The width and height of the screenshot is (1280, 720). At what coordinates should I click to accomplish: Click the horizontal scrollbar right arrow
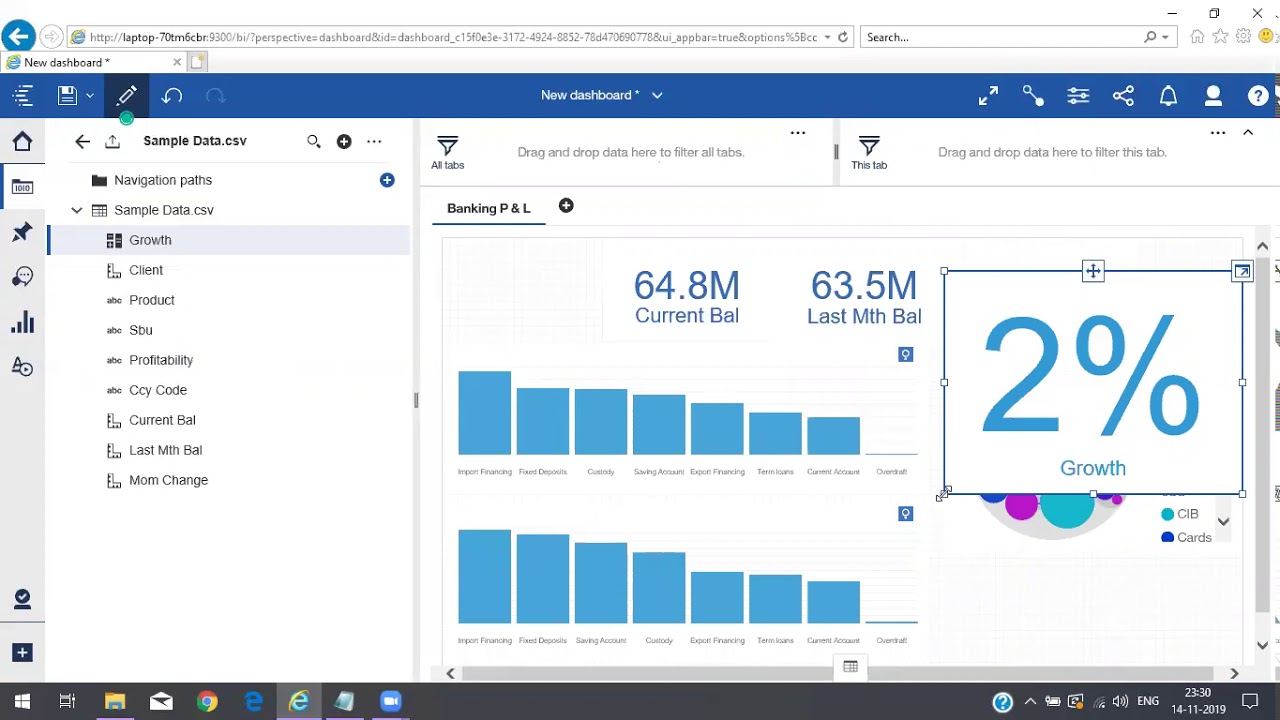(1234, 674)
